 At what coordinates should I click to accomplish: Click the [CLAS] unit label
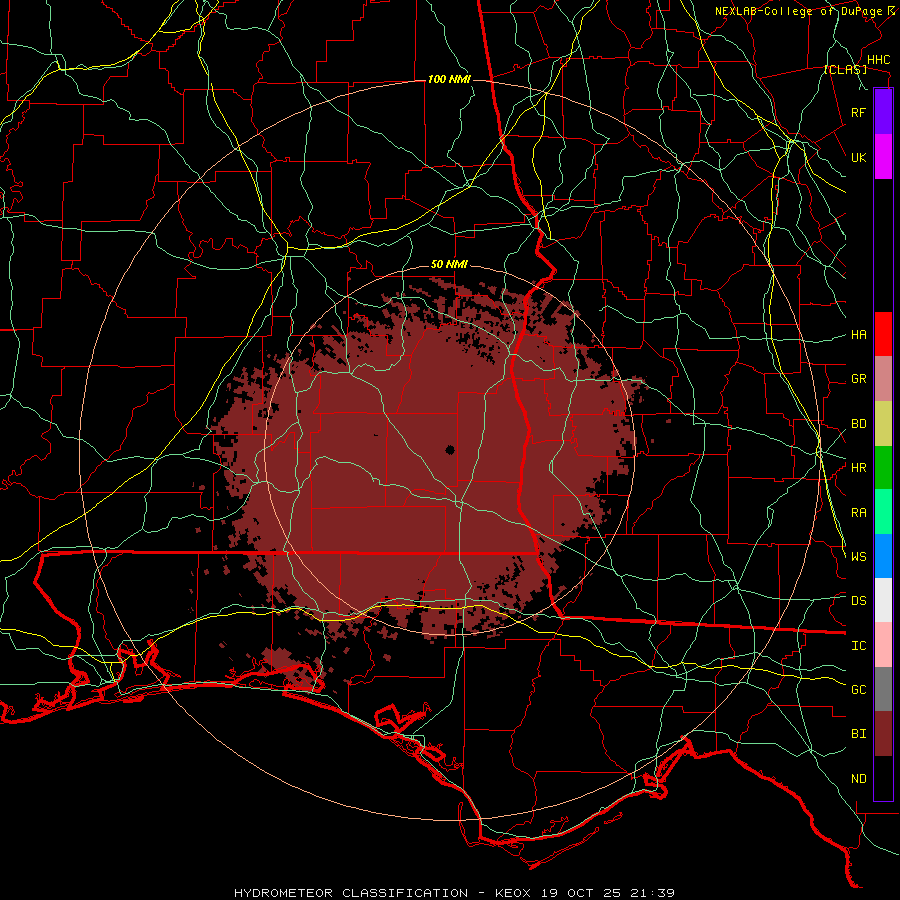[x=845, y=70]
